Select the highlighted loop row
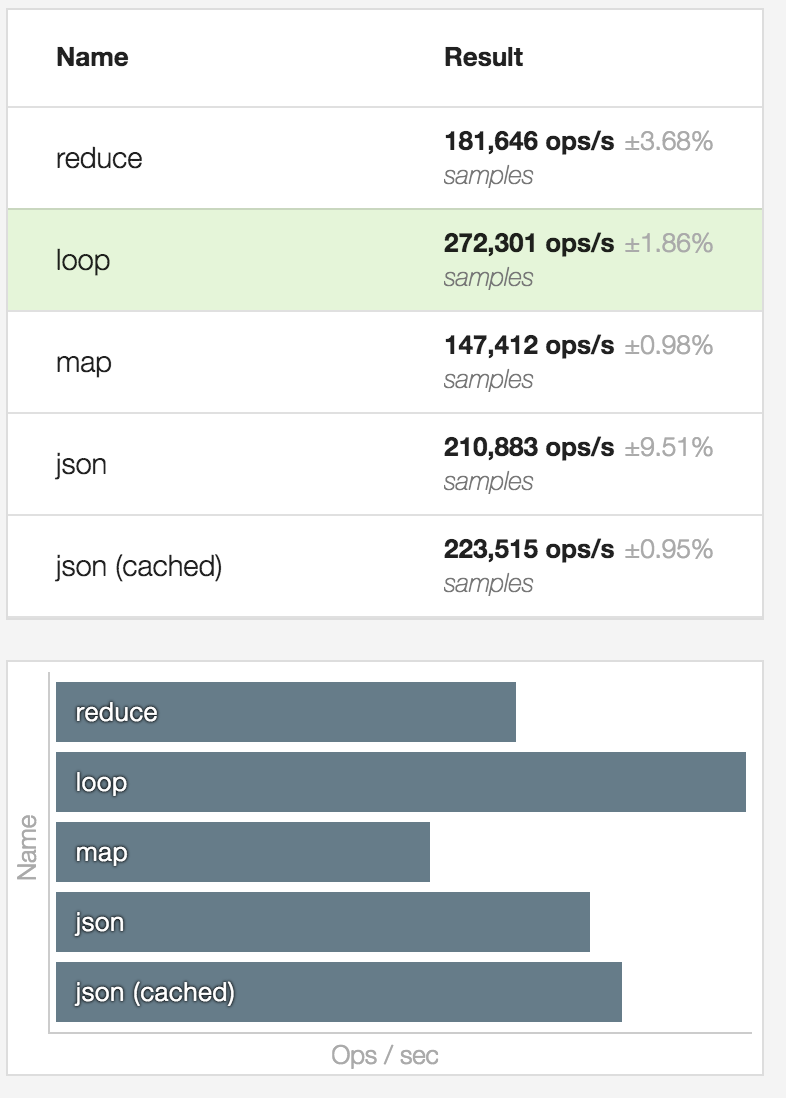The width and height of the screenshot is (786, 1098). point(385,260)
